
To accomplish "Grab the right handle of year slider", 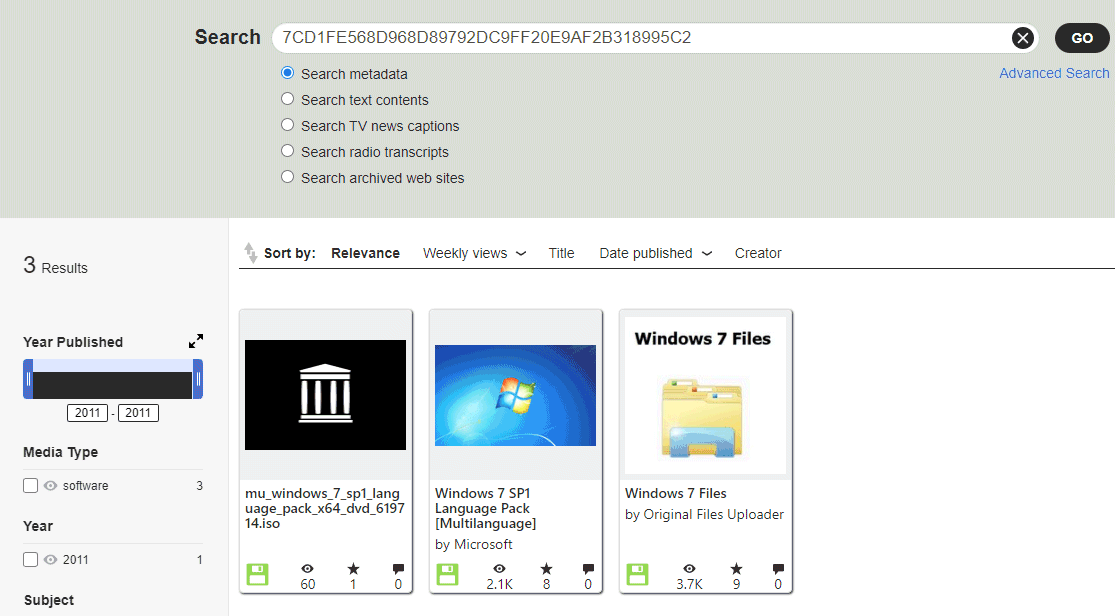I will [198, 379].
